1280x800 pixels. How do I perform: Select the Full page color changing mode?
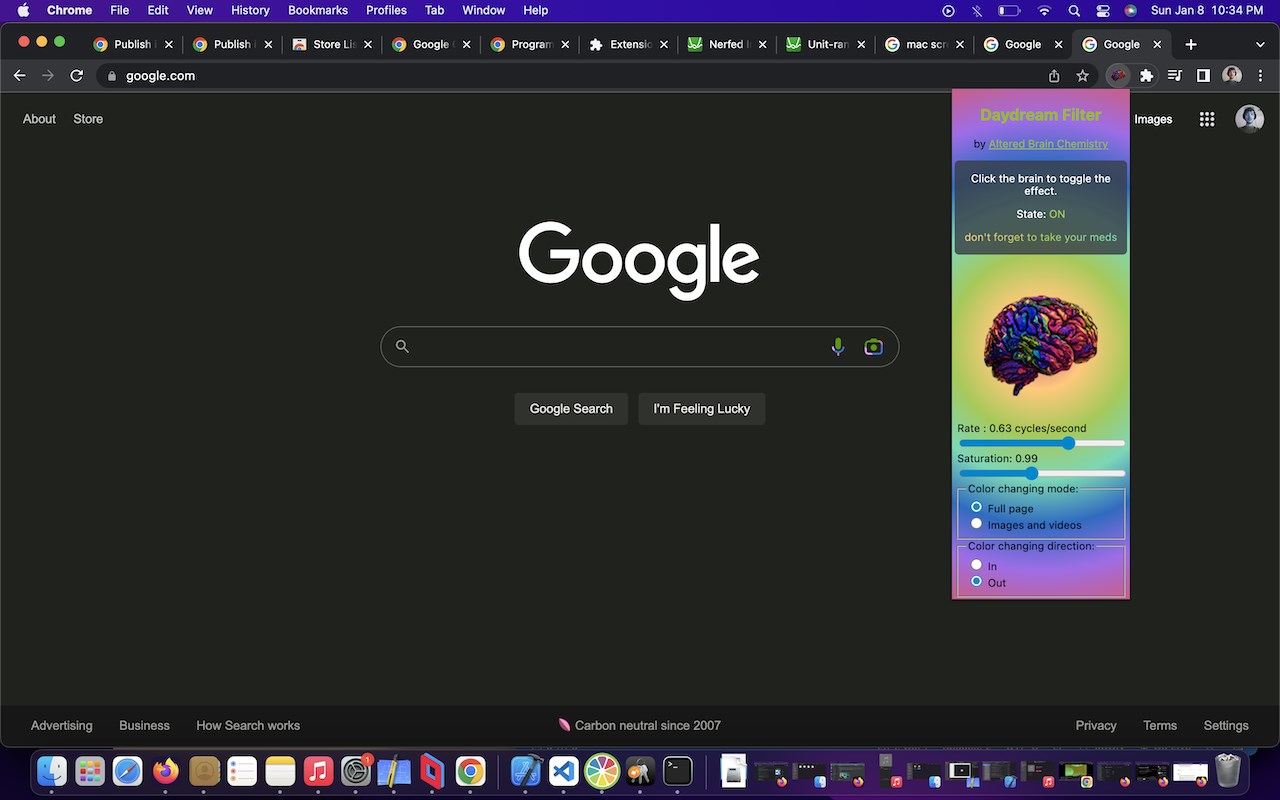tap(977, 507)
